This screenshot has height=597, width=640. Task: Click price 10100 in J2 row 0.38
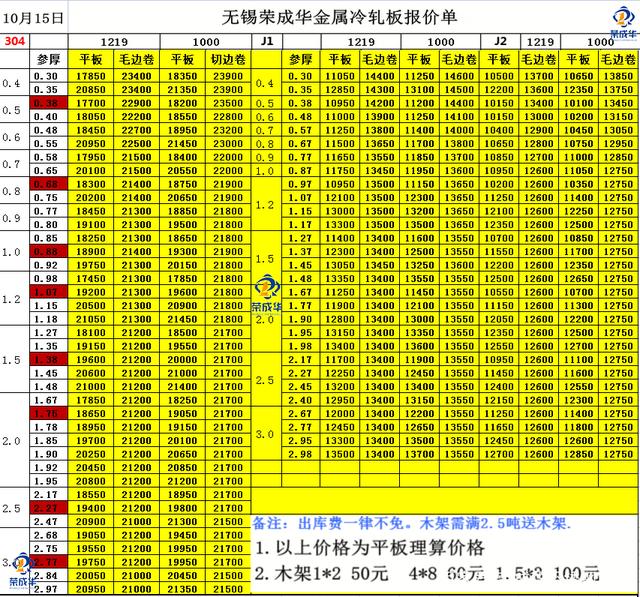(578, 103)
